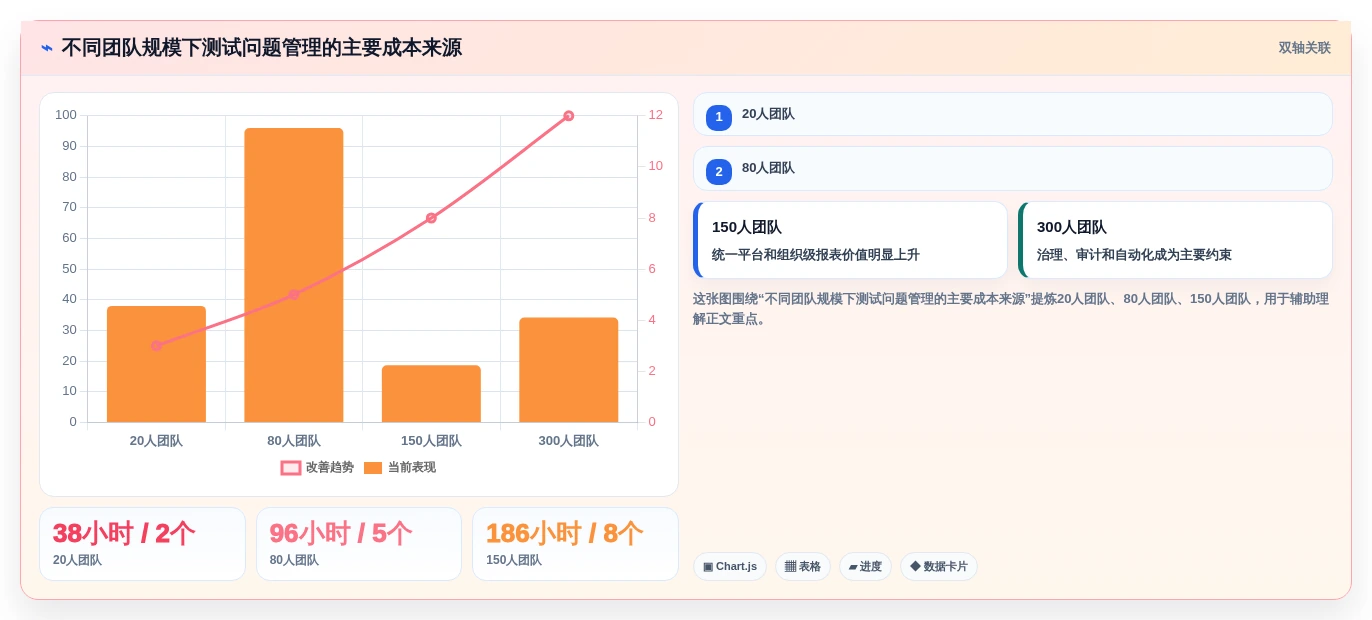Click the orange bar for 20人团队
1372x620 pixels.
pos(156,364)
